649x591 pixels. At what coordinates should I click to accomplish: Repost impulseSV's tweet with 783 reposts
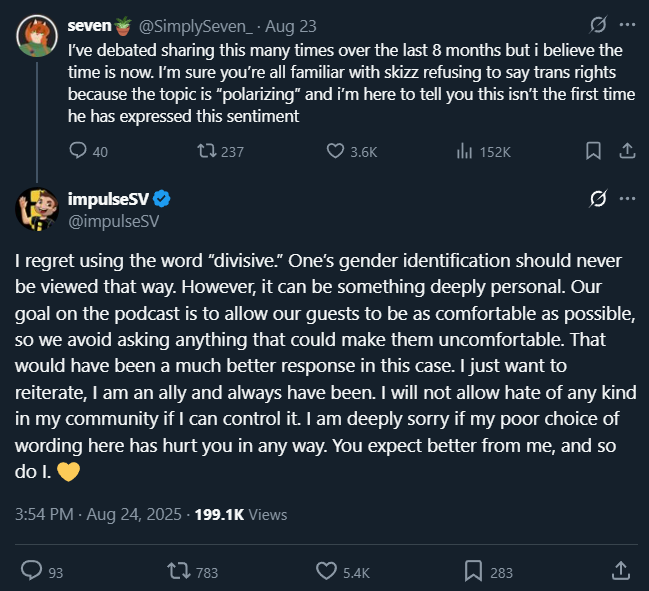click(x=176, y=571)
